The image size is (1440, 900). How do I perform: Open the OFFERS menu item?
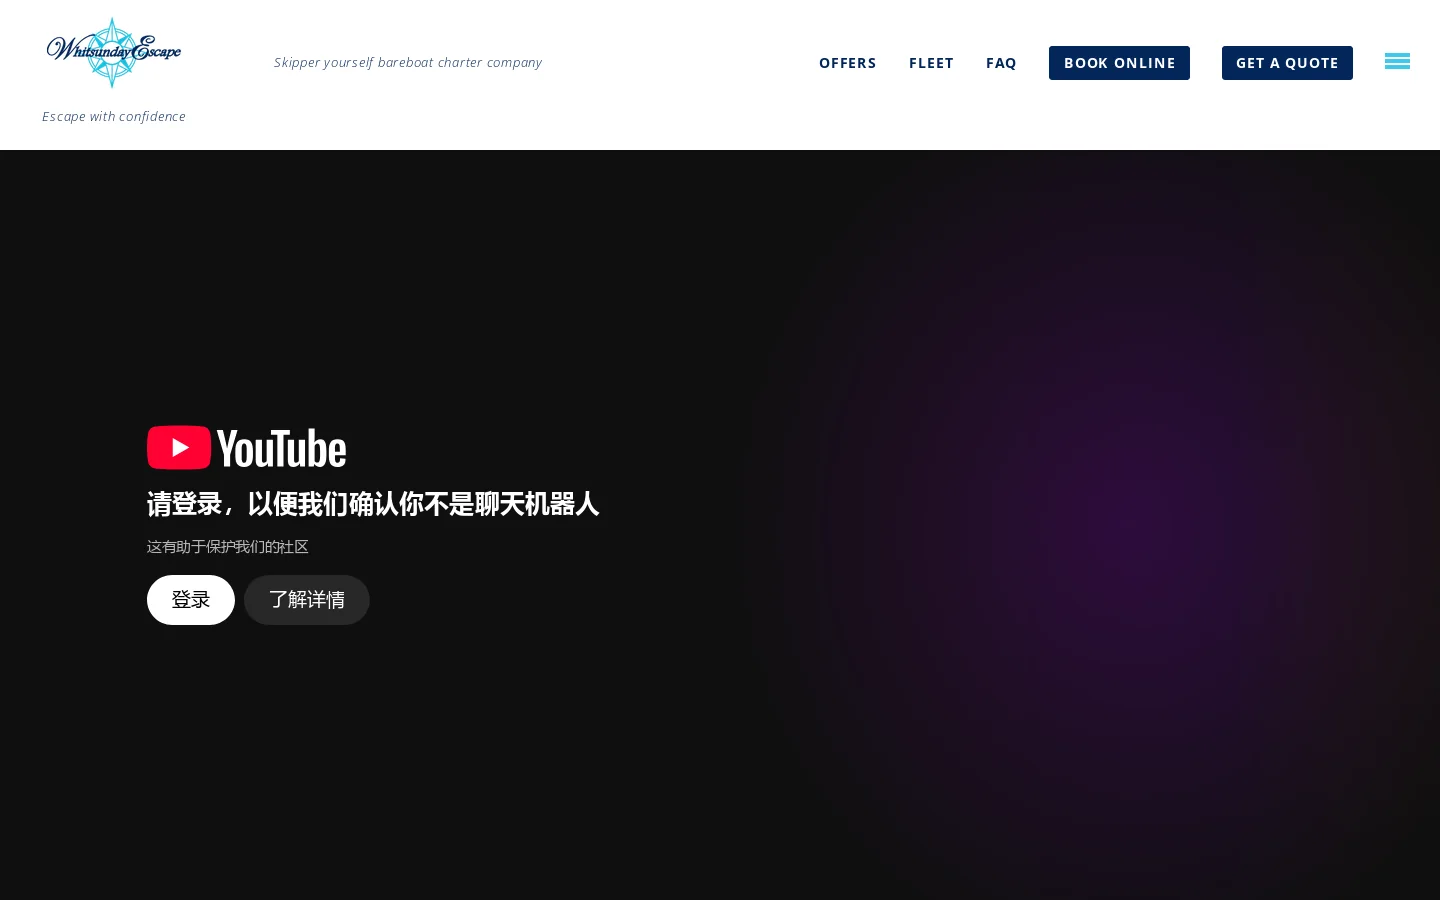click(x=848, y=63)
